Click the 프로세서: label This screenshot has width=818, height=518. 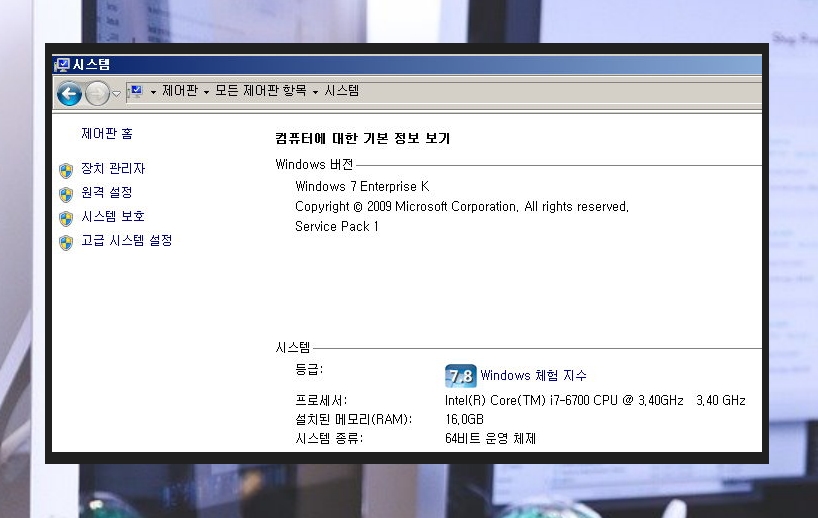[x=321, y=401]
